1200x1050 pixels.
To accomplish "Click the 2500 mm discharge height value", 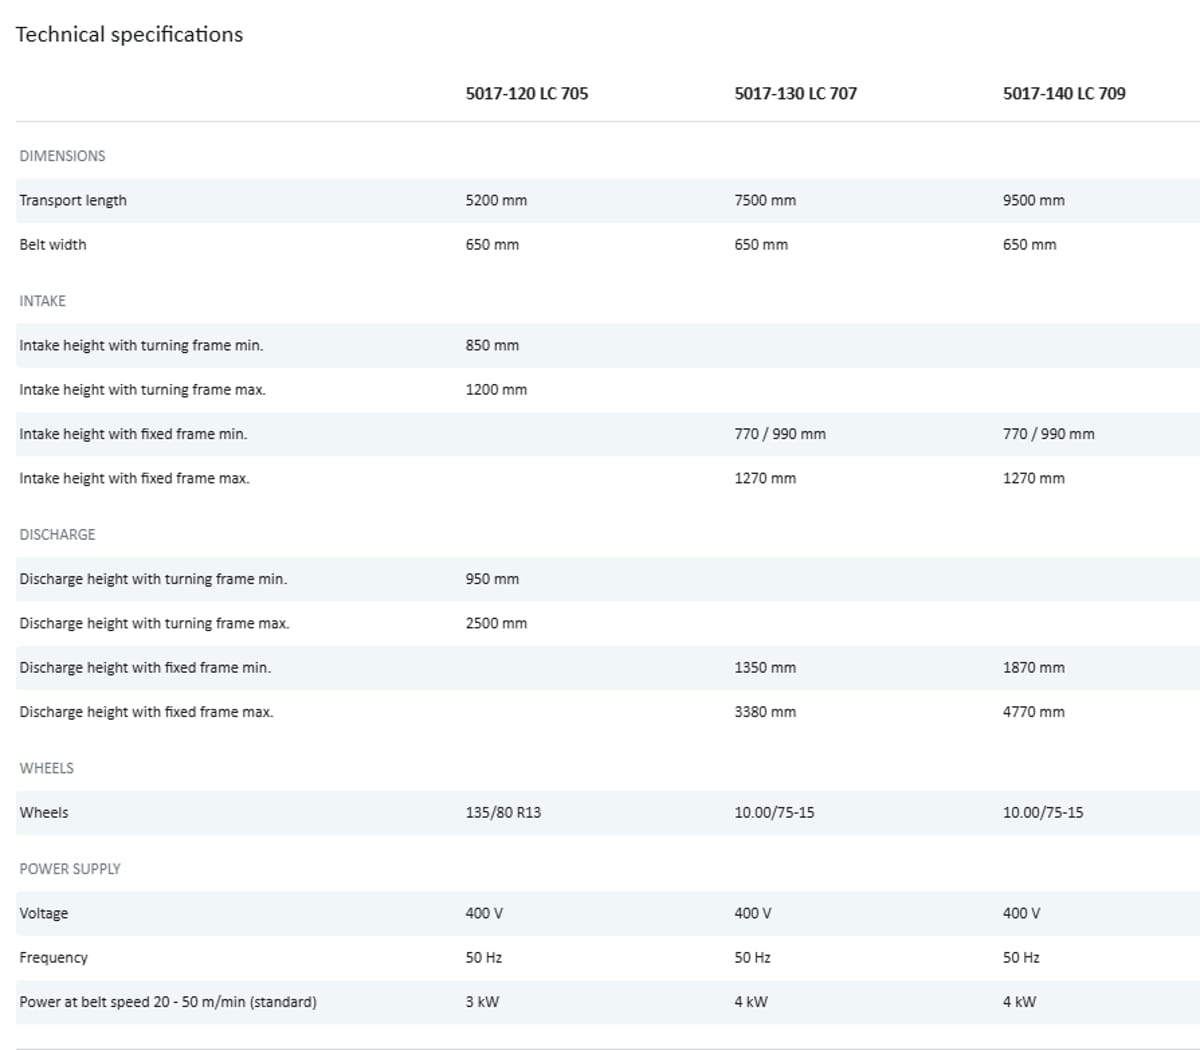I will (x=496, y=623).
